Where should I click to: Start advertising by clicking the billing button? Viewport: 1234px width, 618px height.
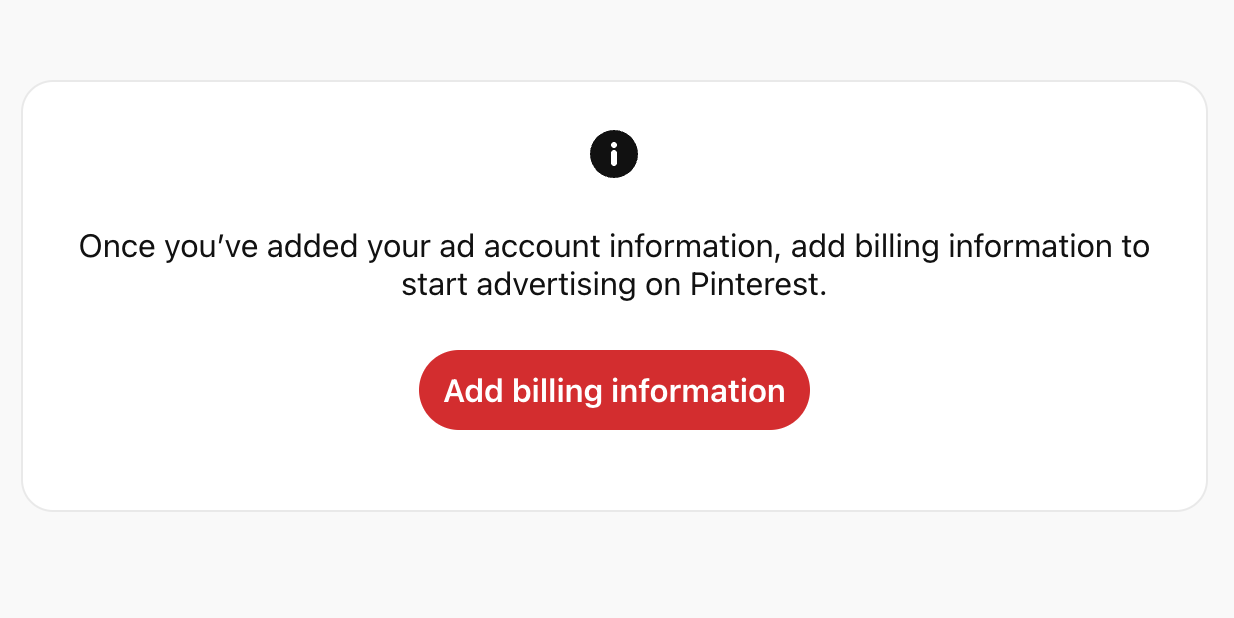[x=613, y=390]
